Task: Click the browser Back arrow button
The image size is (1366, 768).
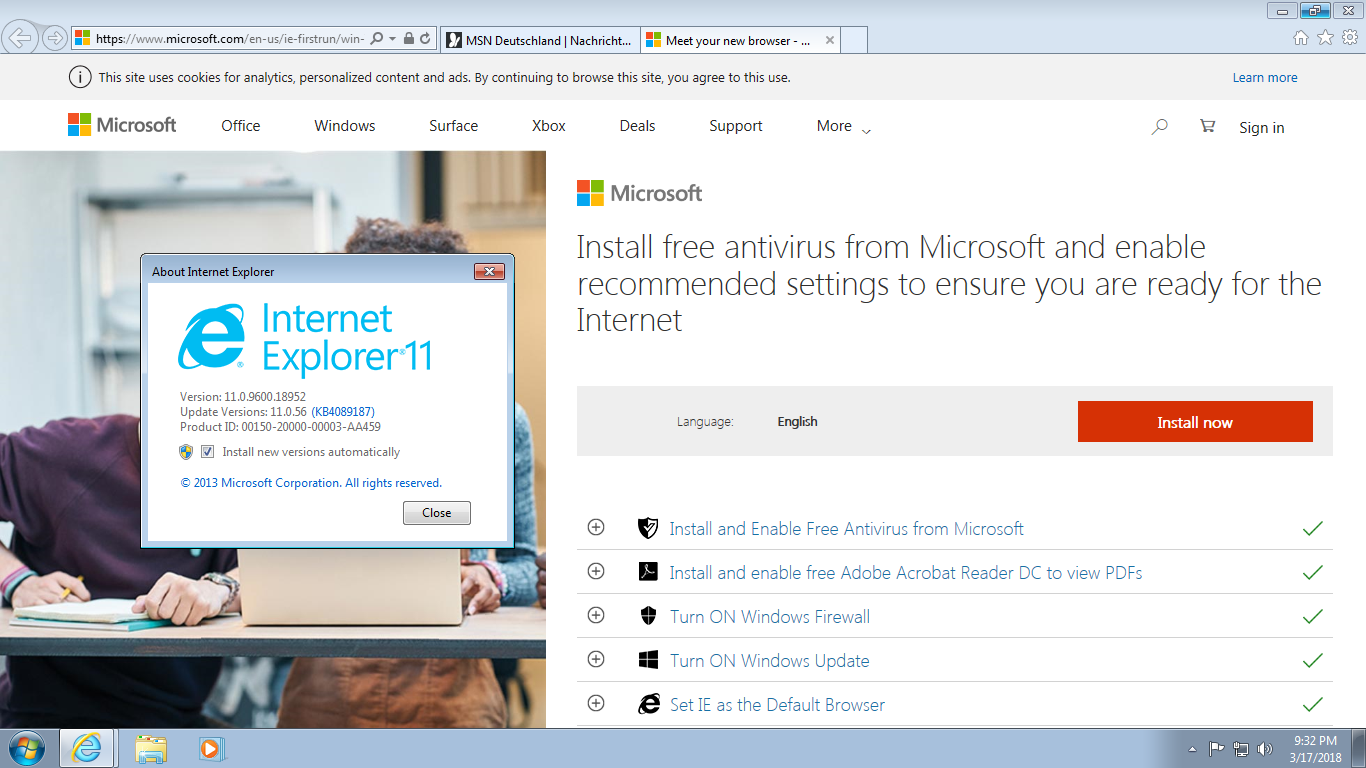Action: (20, 39)
